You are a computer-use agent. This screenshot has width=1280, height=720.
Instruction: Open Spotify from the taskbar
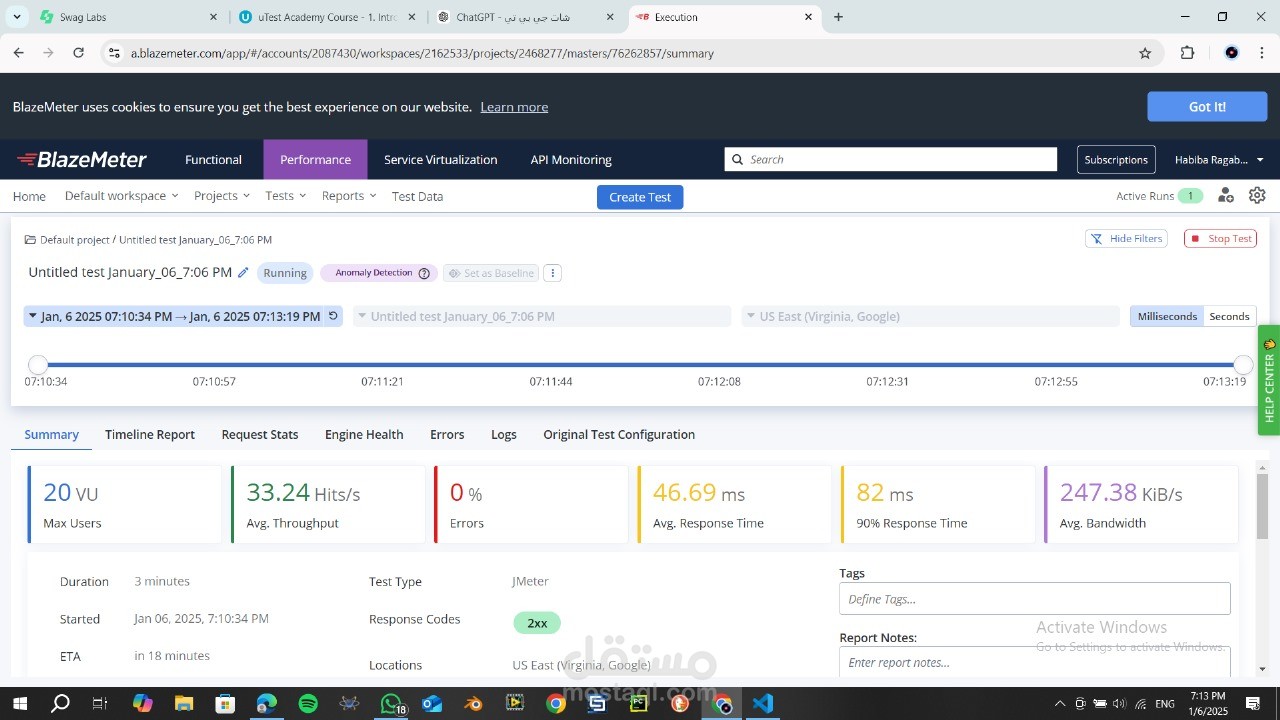(x=308, y=703)
